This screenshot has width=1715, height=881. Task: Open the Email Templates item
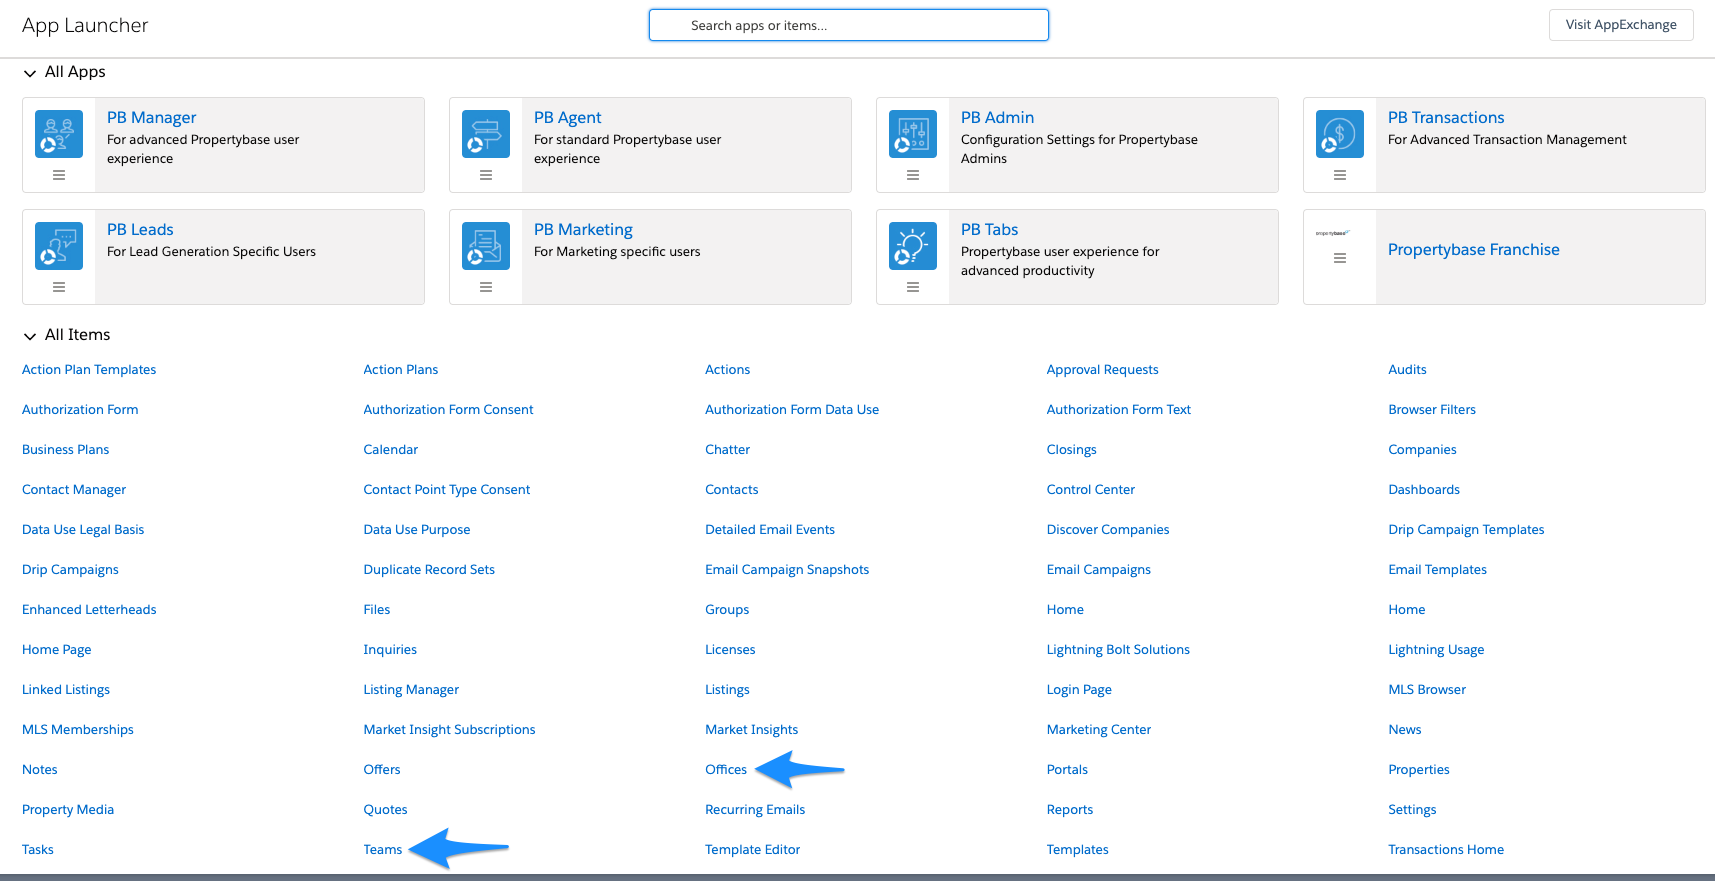click(x=1437, y=569)
